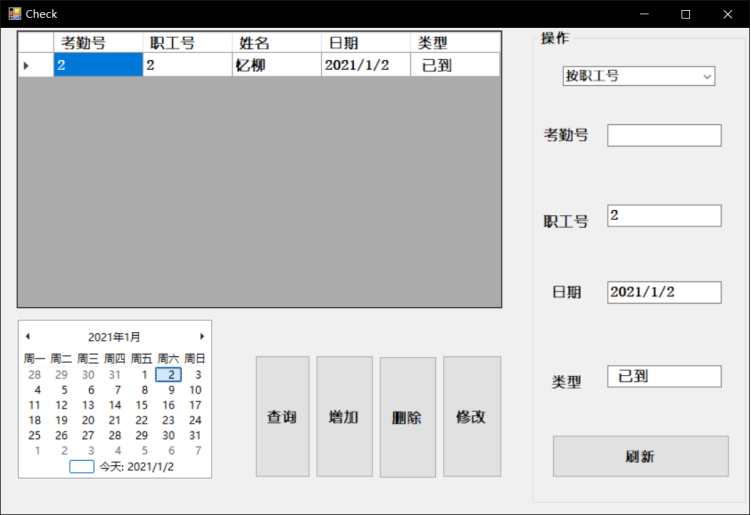Focus the 日期 input field showing 2021/1/2
Viewport: 751px width, 515px height.
[664, 292]
